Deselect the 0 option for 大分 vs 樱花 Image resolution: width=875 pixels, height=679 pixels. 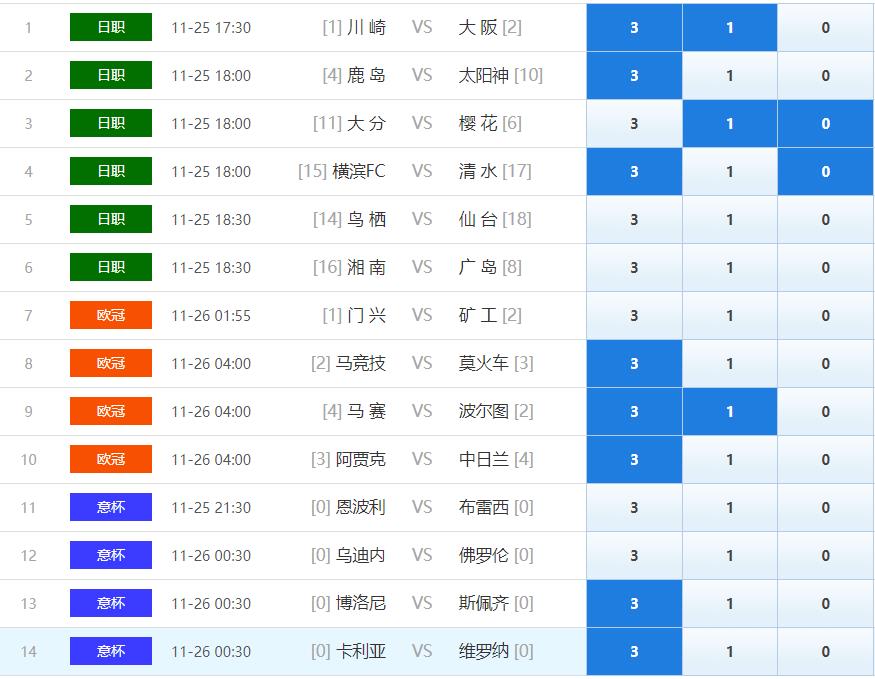[825, 124]
